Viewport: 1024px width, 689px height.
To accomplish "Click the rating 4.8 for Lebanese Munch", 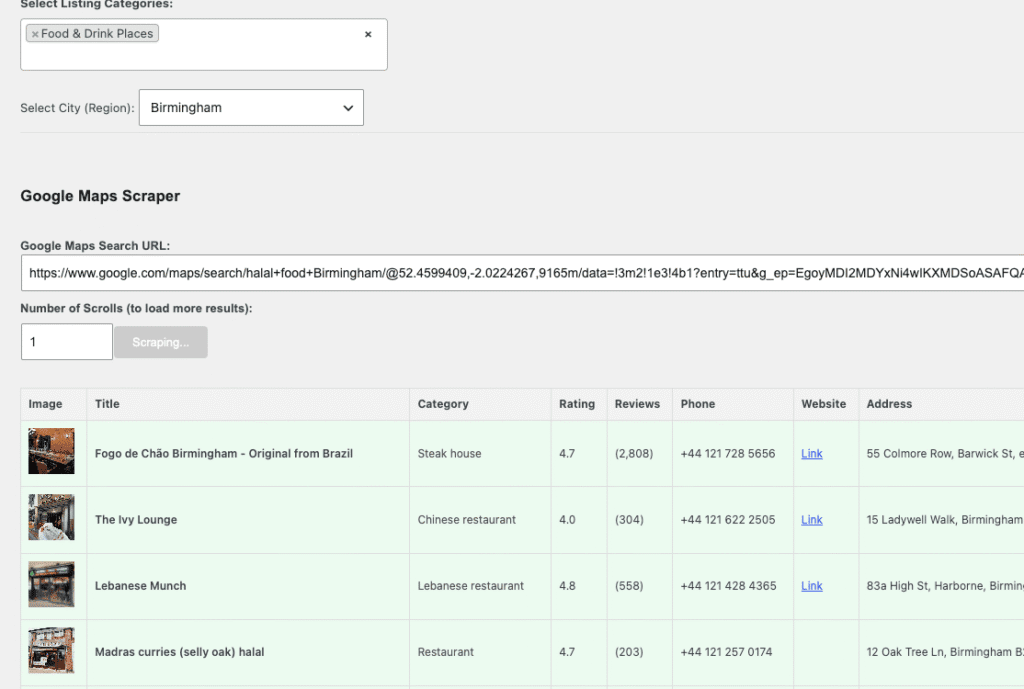I will point(567,586).
